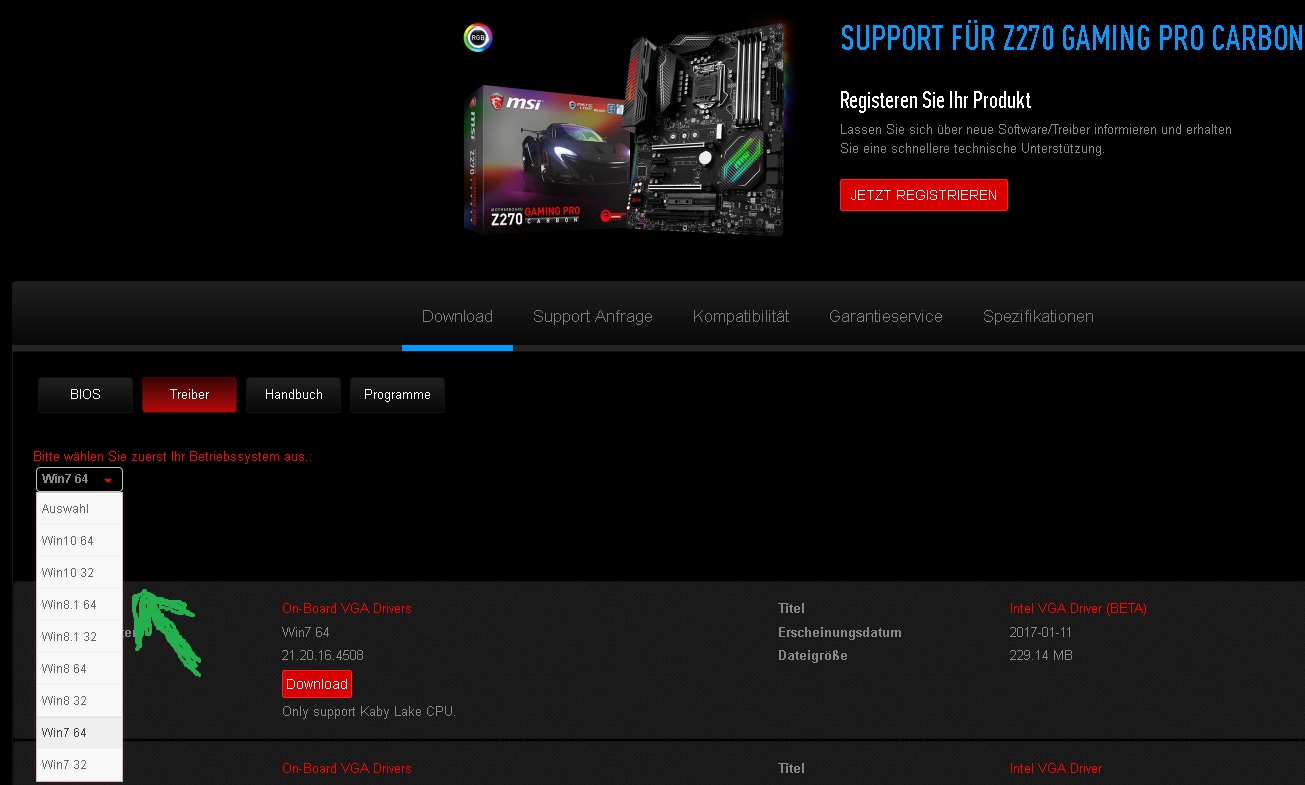Click the Bitte wählen Sie Betriebssystem prompt text
Image resolution: width=1305 pixels, height=785 pixels.
tap(173, 456)
